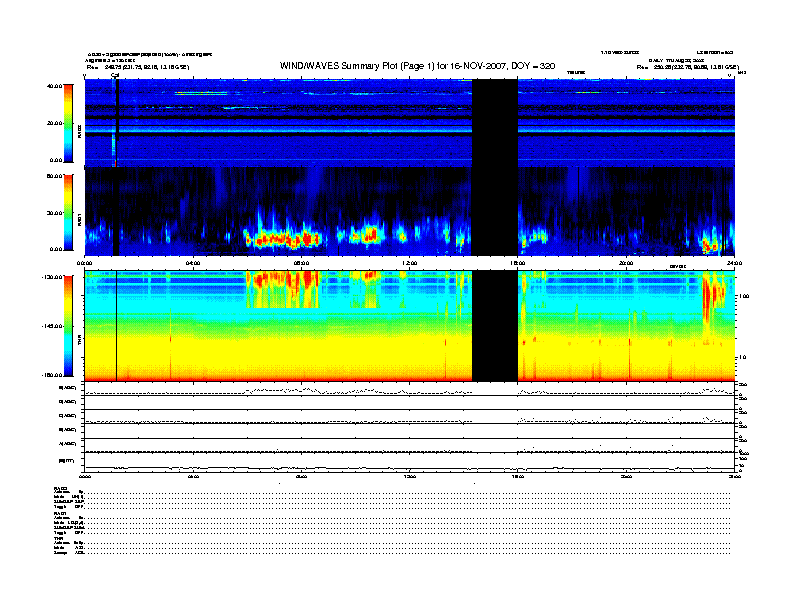792x612 pixels.
Task: Click the 12:00 tick label below RAD1 panel
Action: click(410, 263)
